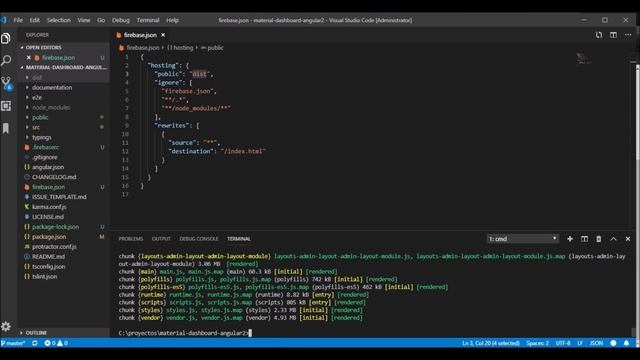
Task: Click the Ln 3, Col 20 cursor position
Action: (491, 343)
